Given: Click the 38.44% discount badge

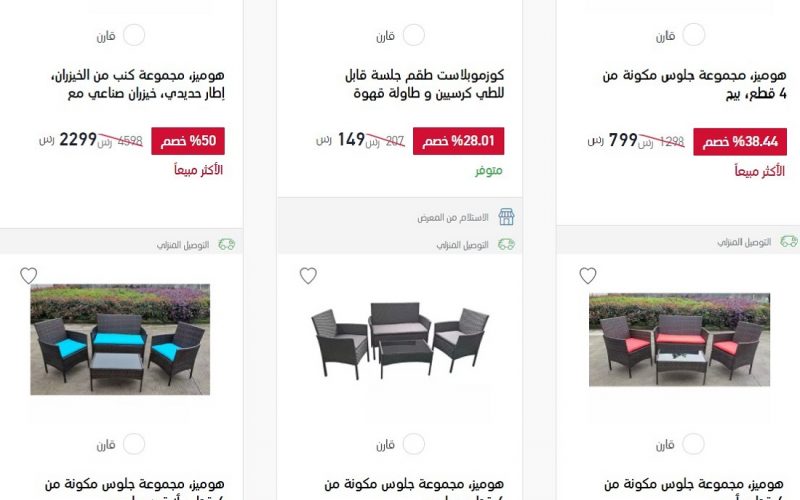Looking at the screenshot, I should click(x=740, y=141).
